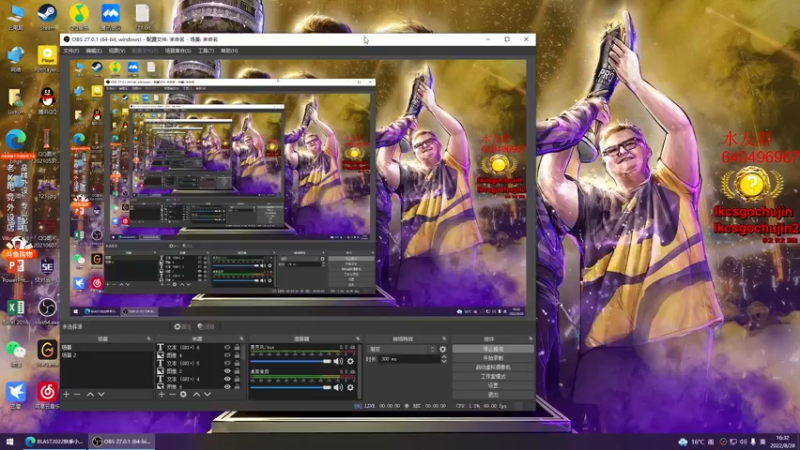
Task: Remove the selected source with the minus icon
Action: [172, 394]
